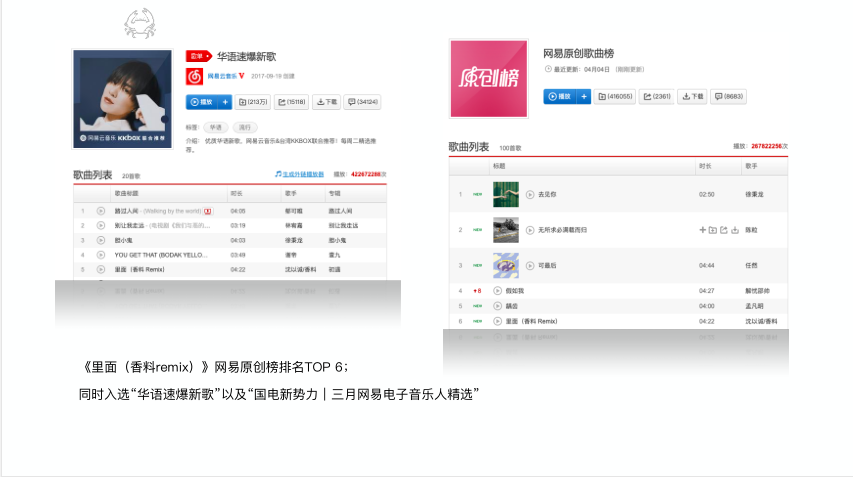This screenshot has width=853, height=477.
Task: Open the 网易云音乐 creator avatar logo
Action: [194, 76]
